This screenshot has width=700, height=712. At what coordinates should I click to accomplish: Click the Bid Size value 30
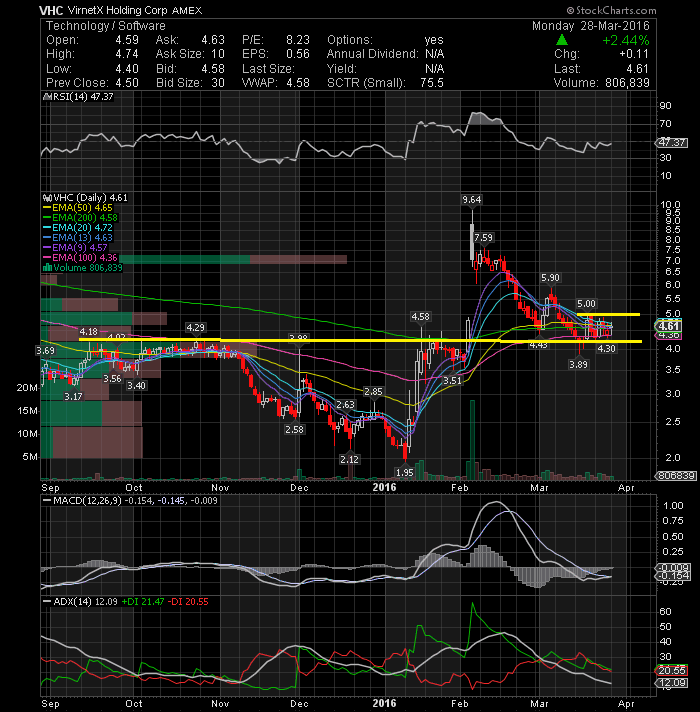point(218,83)
